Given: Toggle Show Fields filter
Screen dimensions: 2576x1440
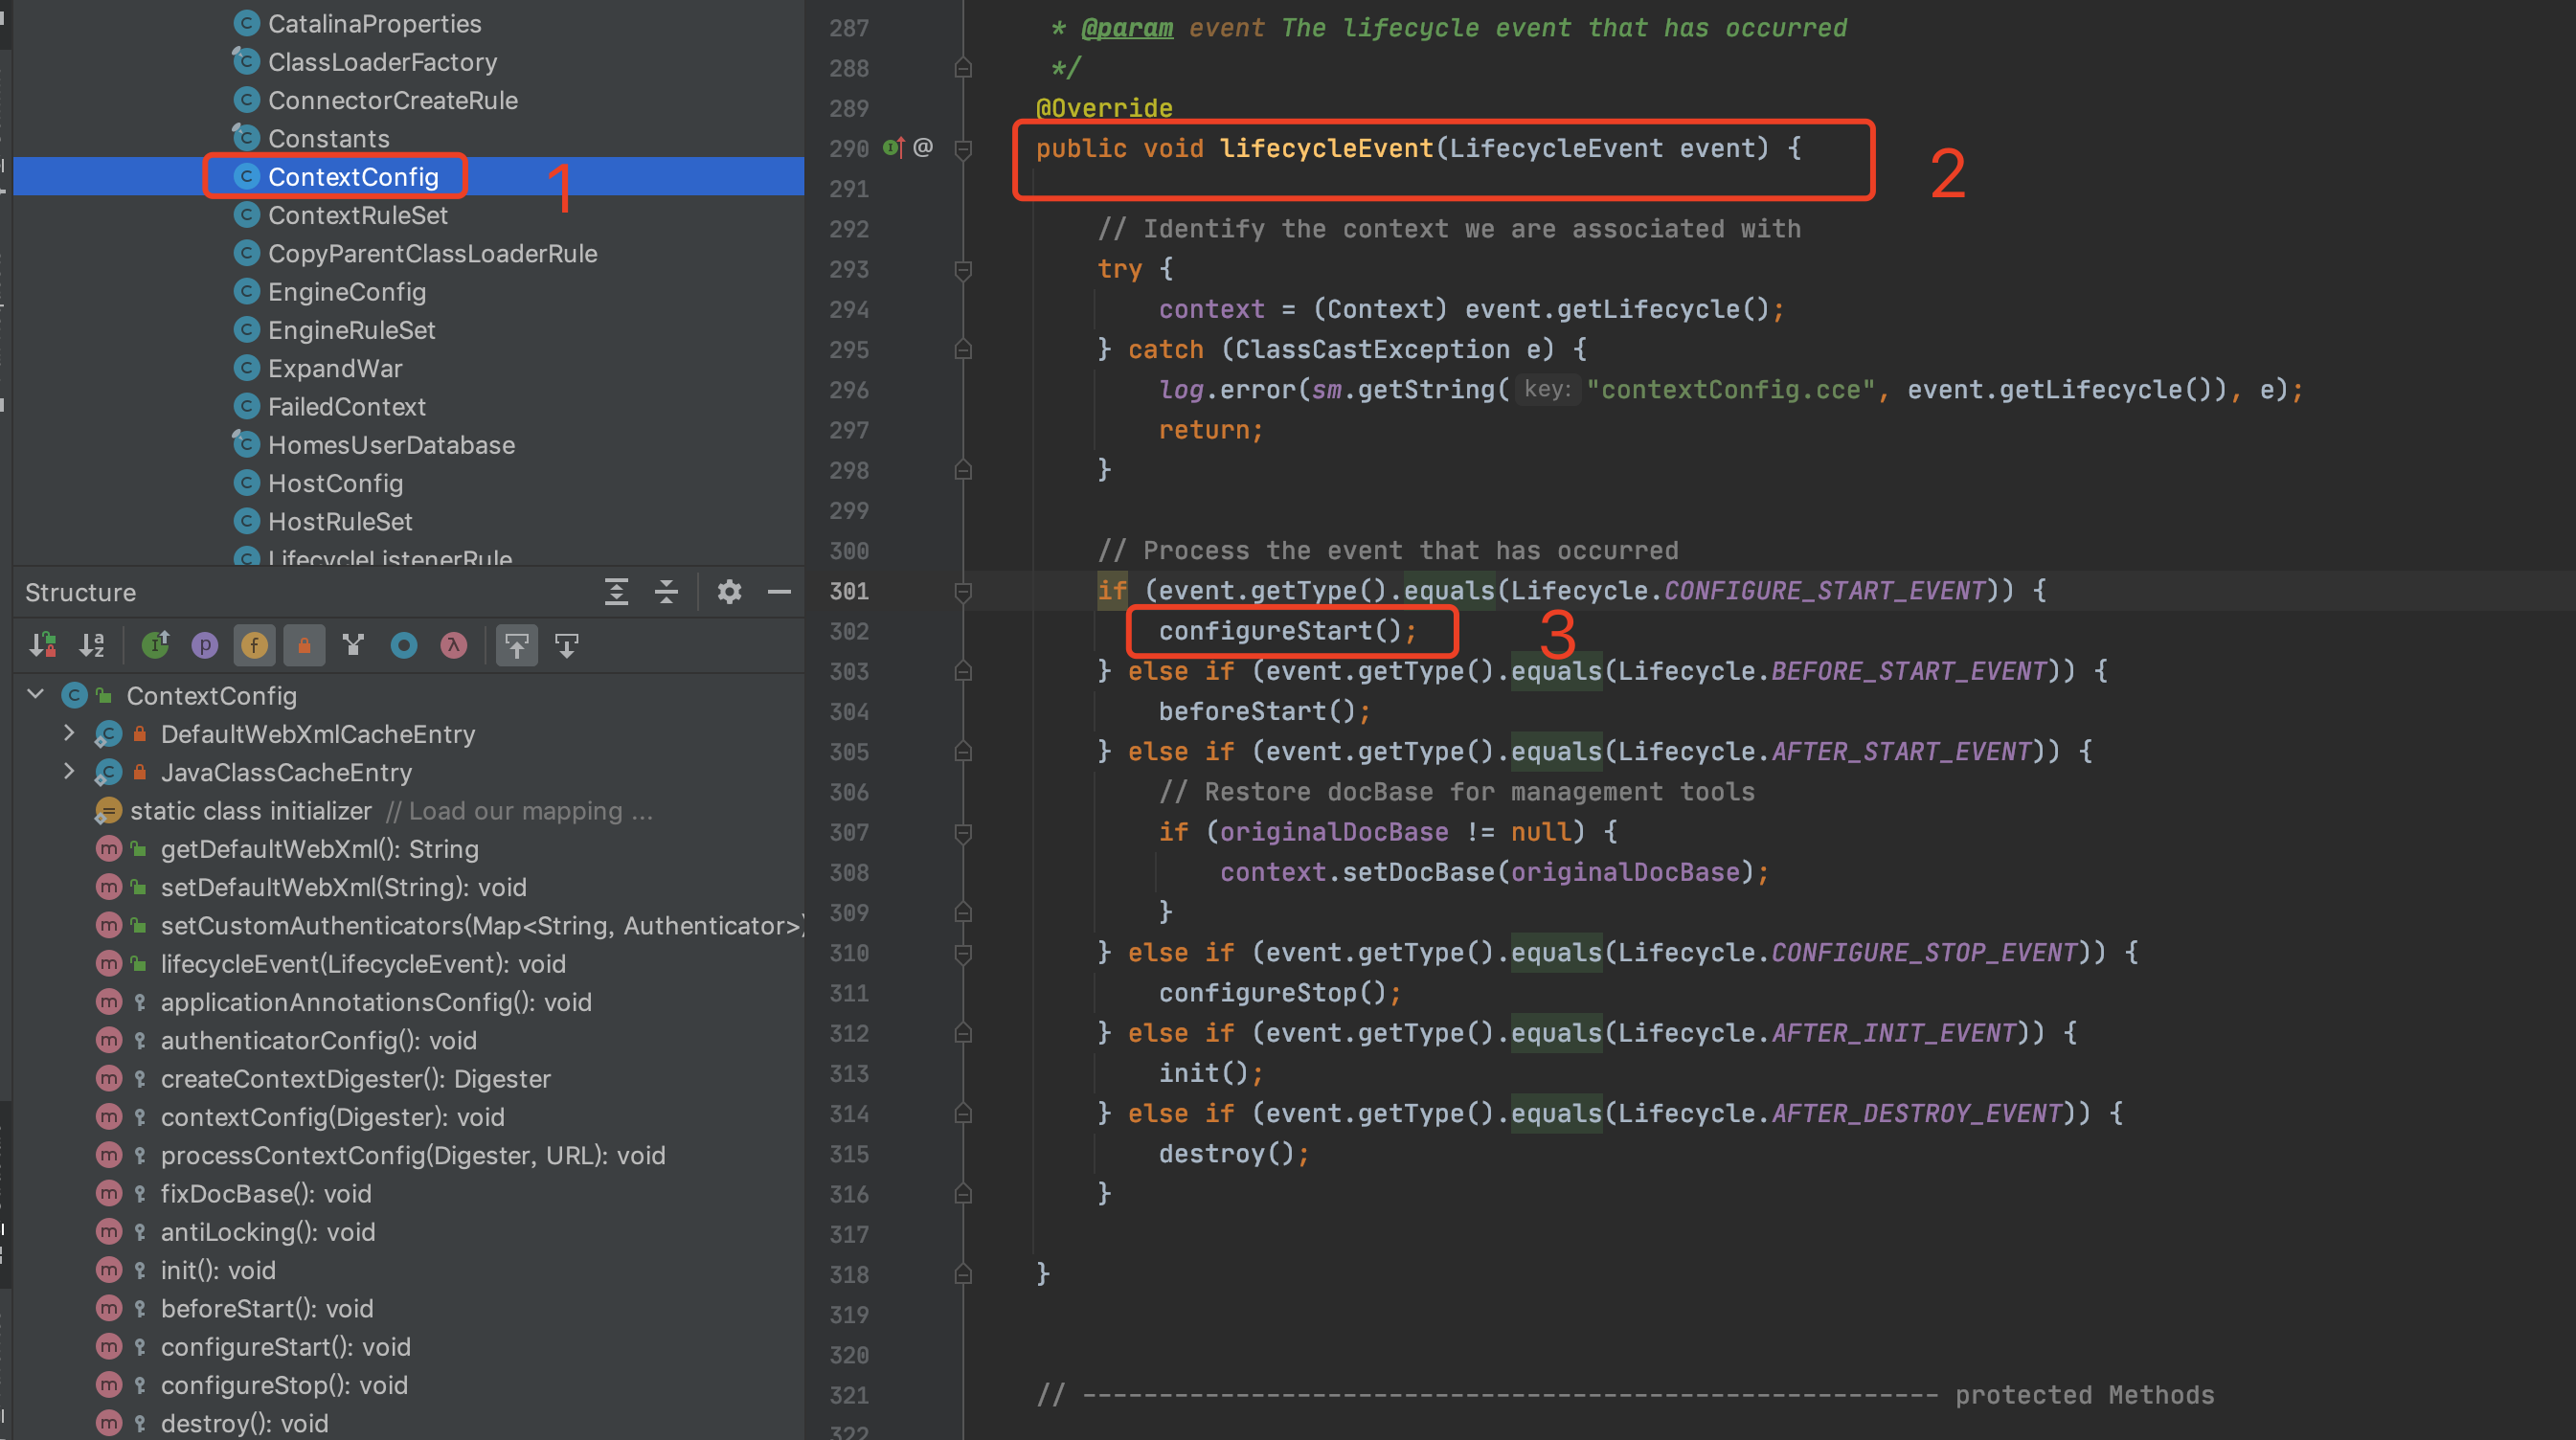Looking at the screenshot, I should tap(254, 646).
